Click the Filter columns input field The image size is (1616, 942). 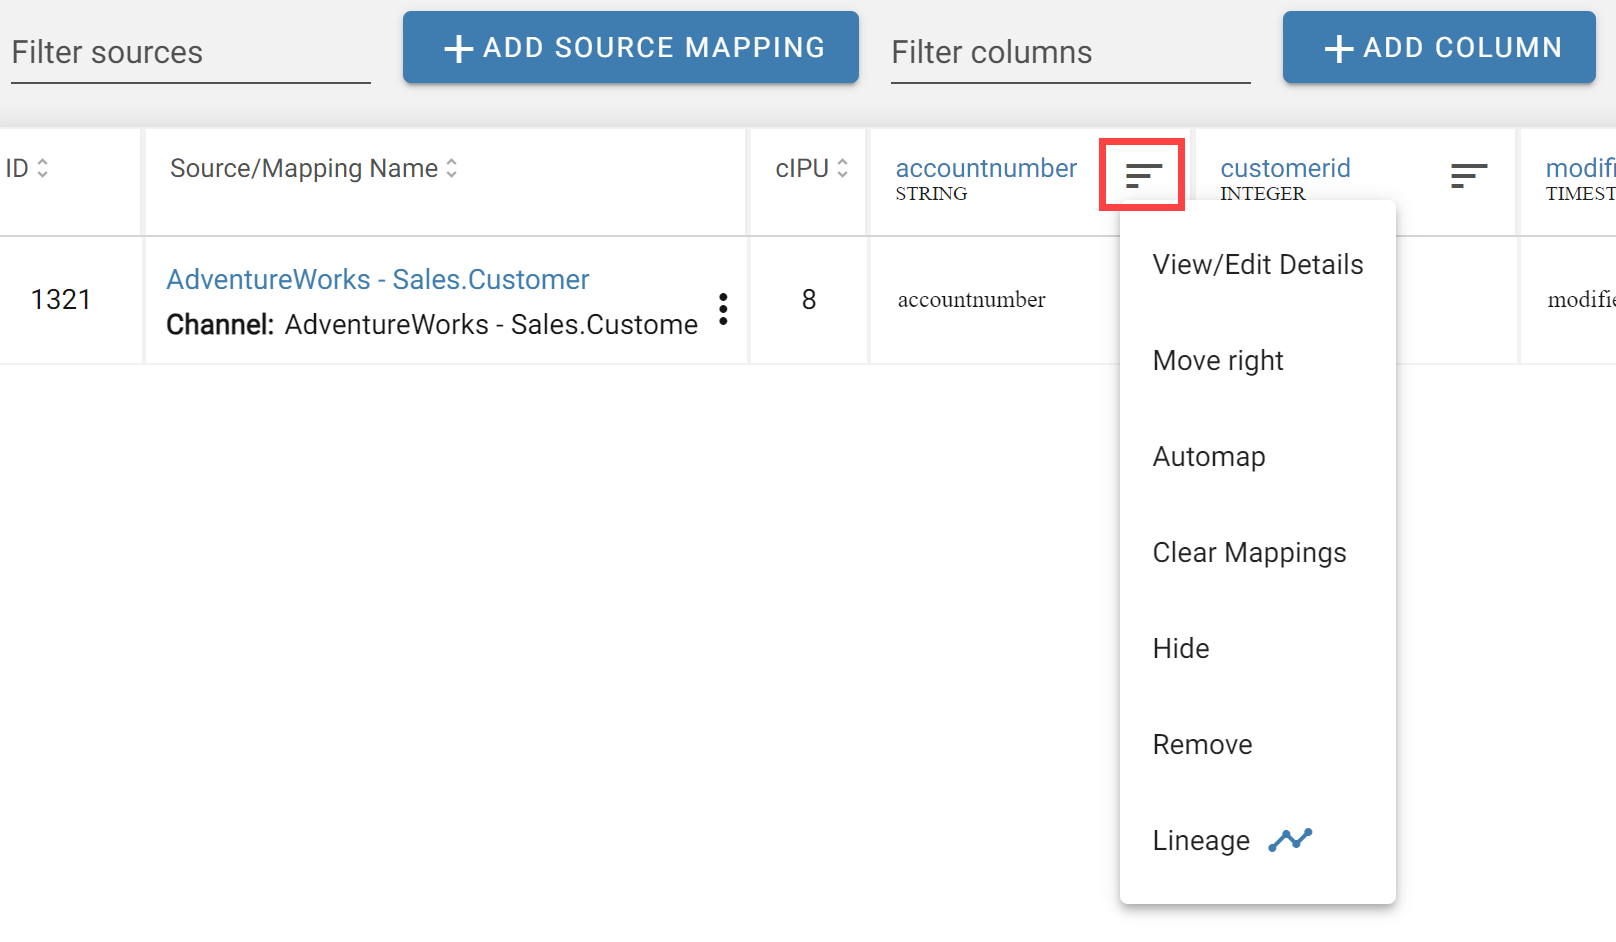click(1070, 52)
